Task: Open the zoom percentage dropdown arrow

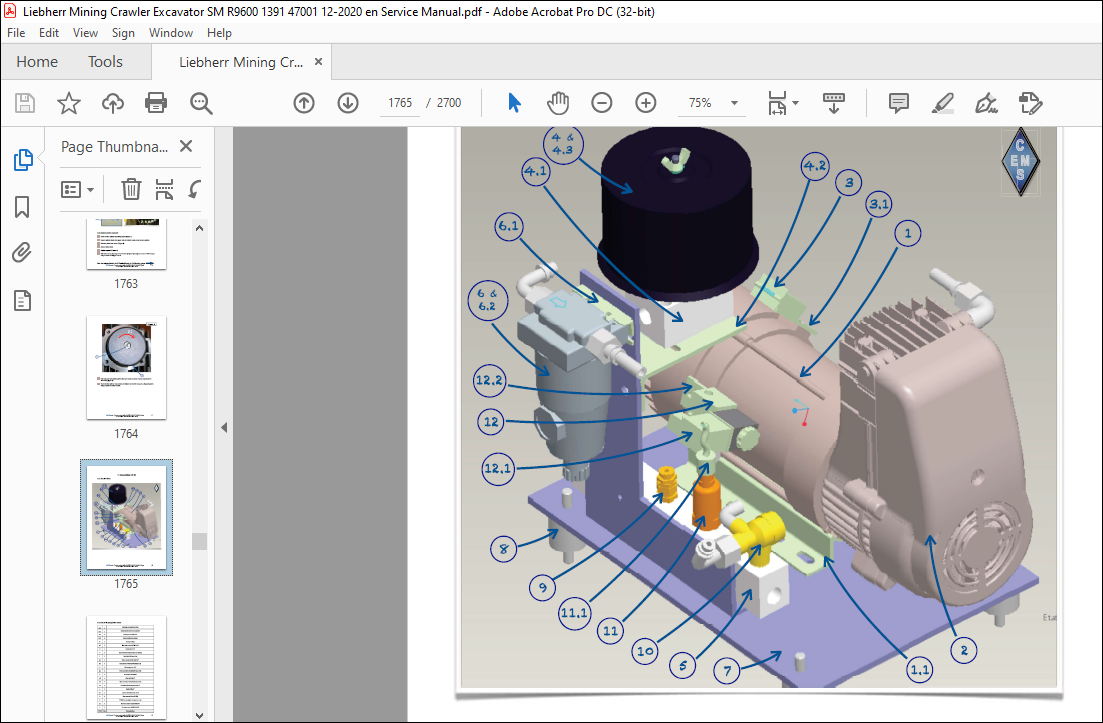Action: [734, 103]
